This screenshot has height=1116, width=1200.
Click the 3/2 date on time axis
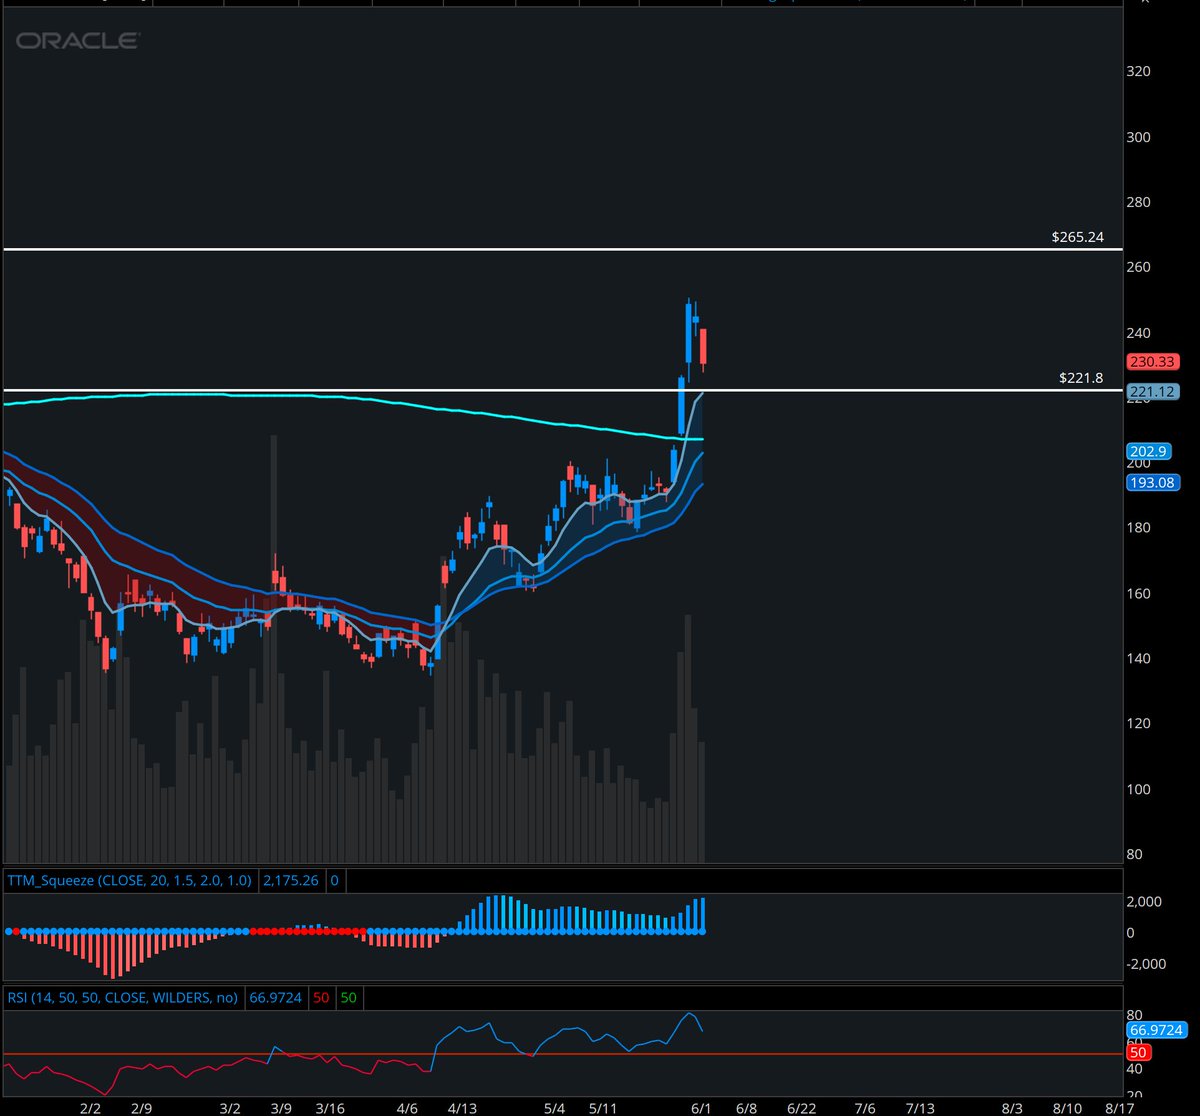(x=231, y=1108)
